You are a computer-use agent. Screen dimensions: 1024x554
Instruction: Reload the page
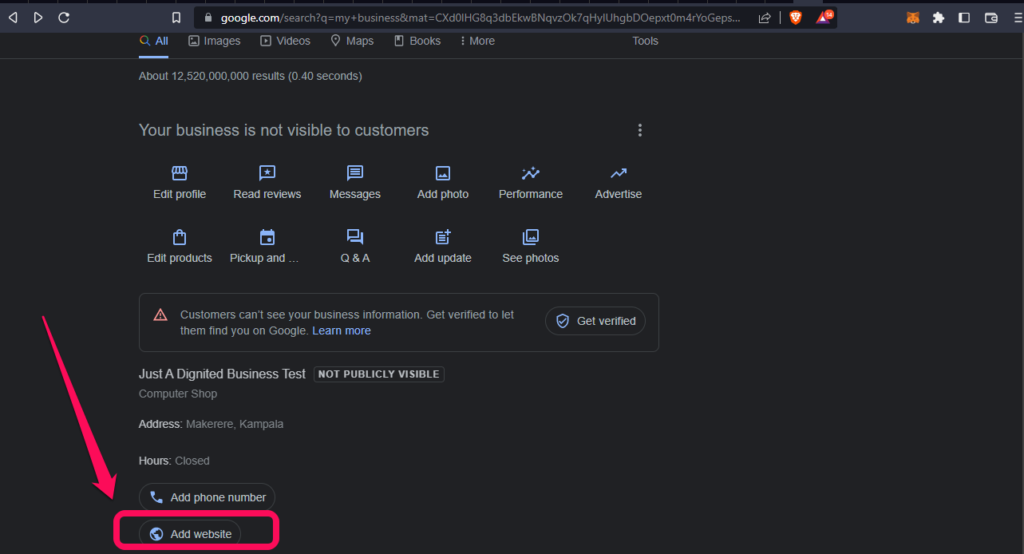64,18
